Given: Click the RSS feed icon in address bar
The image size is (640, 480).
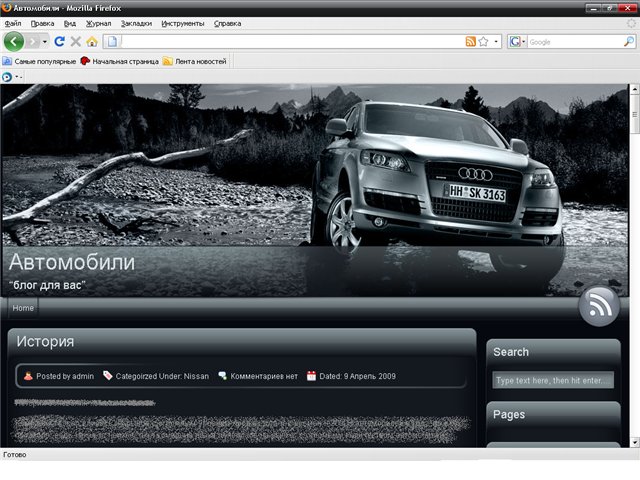Looking at the screenshot, I should click(471, 42).
